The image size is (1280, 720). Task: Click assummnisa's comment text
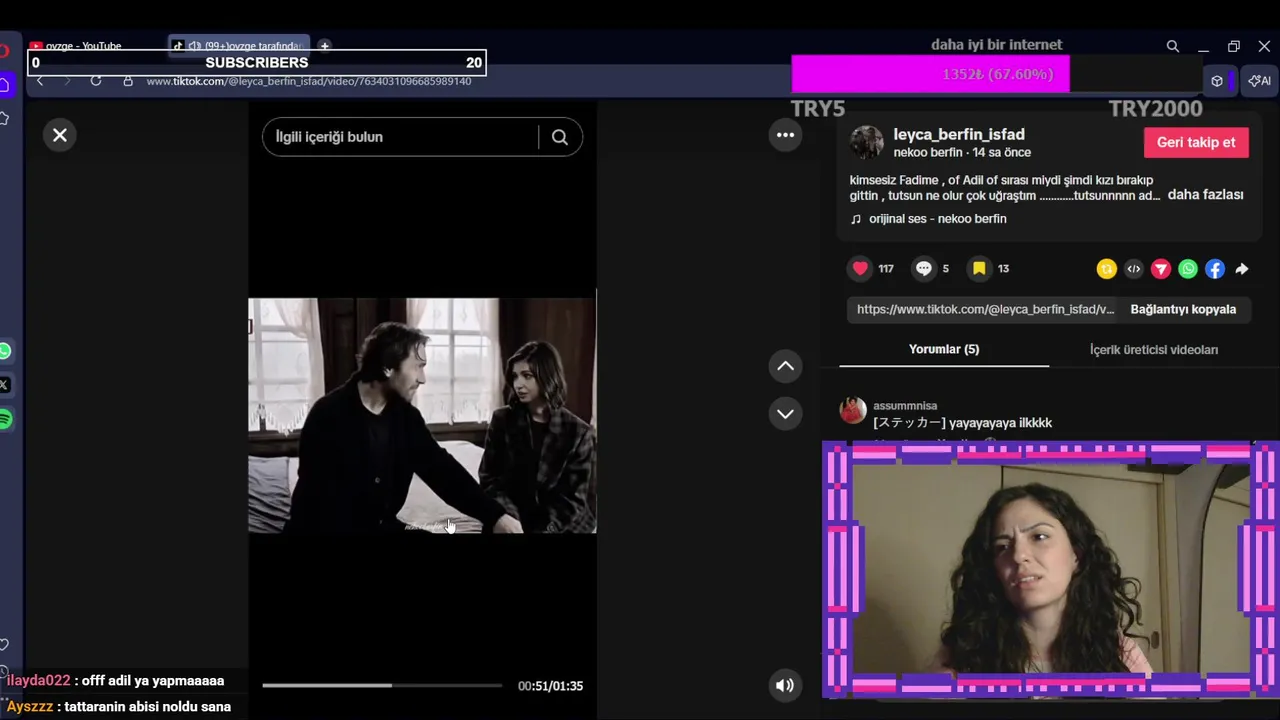coord(963,423)
